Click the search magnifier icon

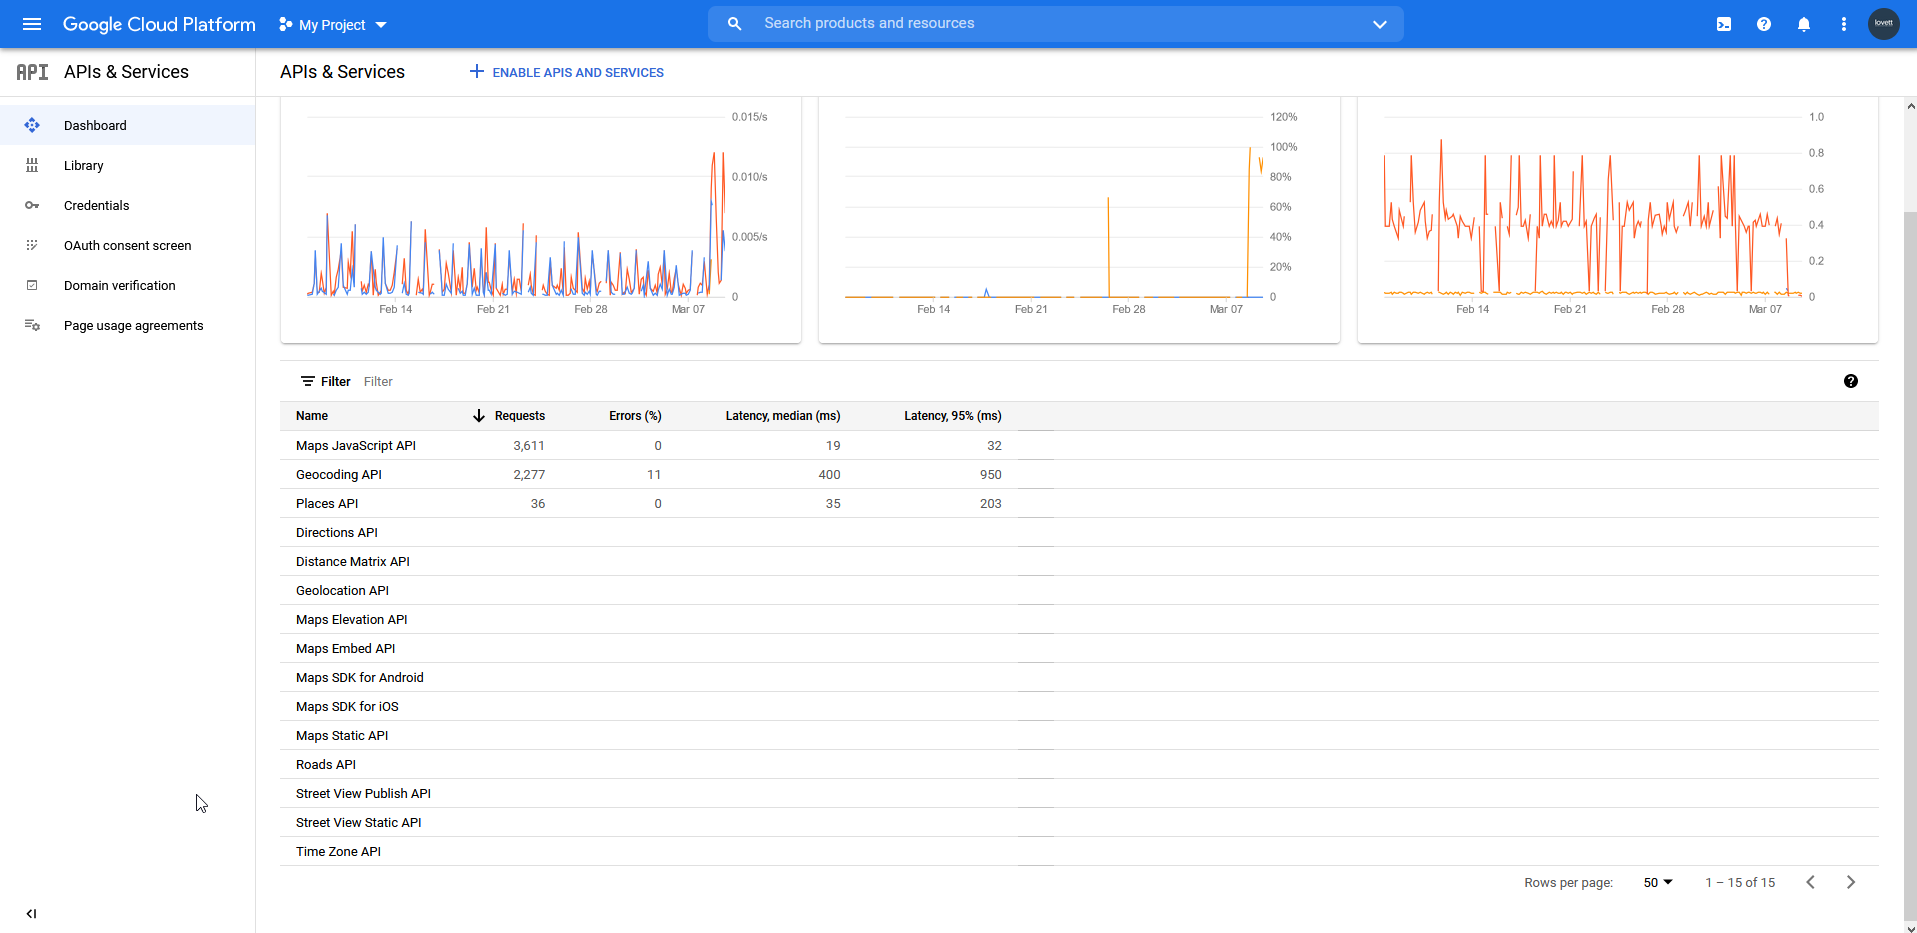[734, 23]
